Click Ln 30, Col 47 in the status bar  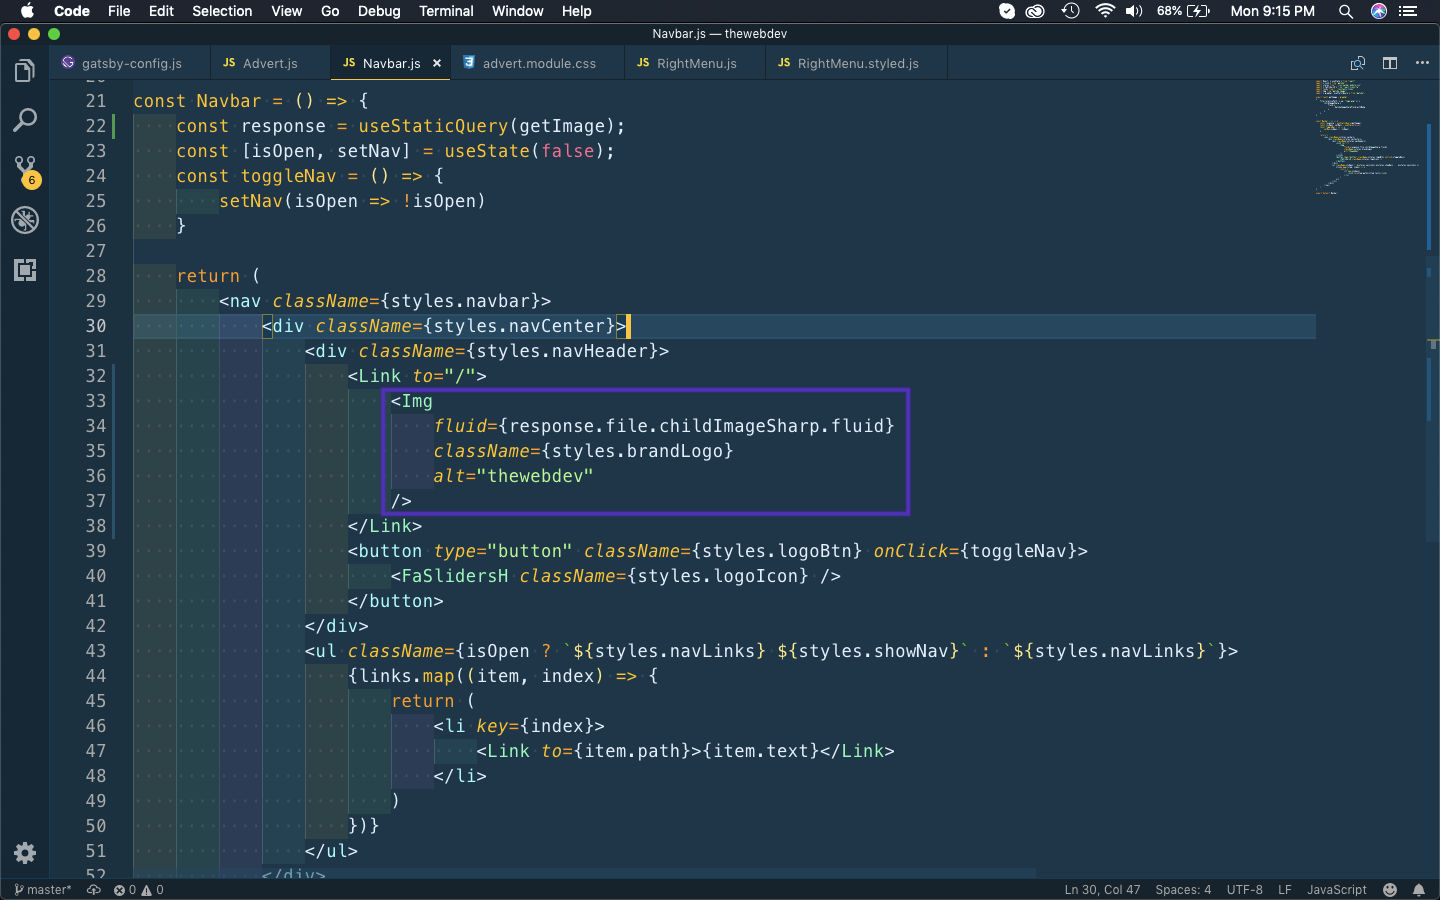tap(1102, 890)
